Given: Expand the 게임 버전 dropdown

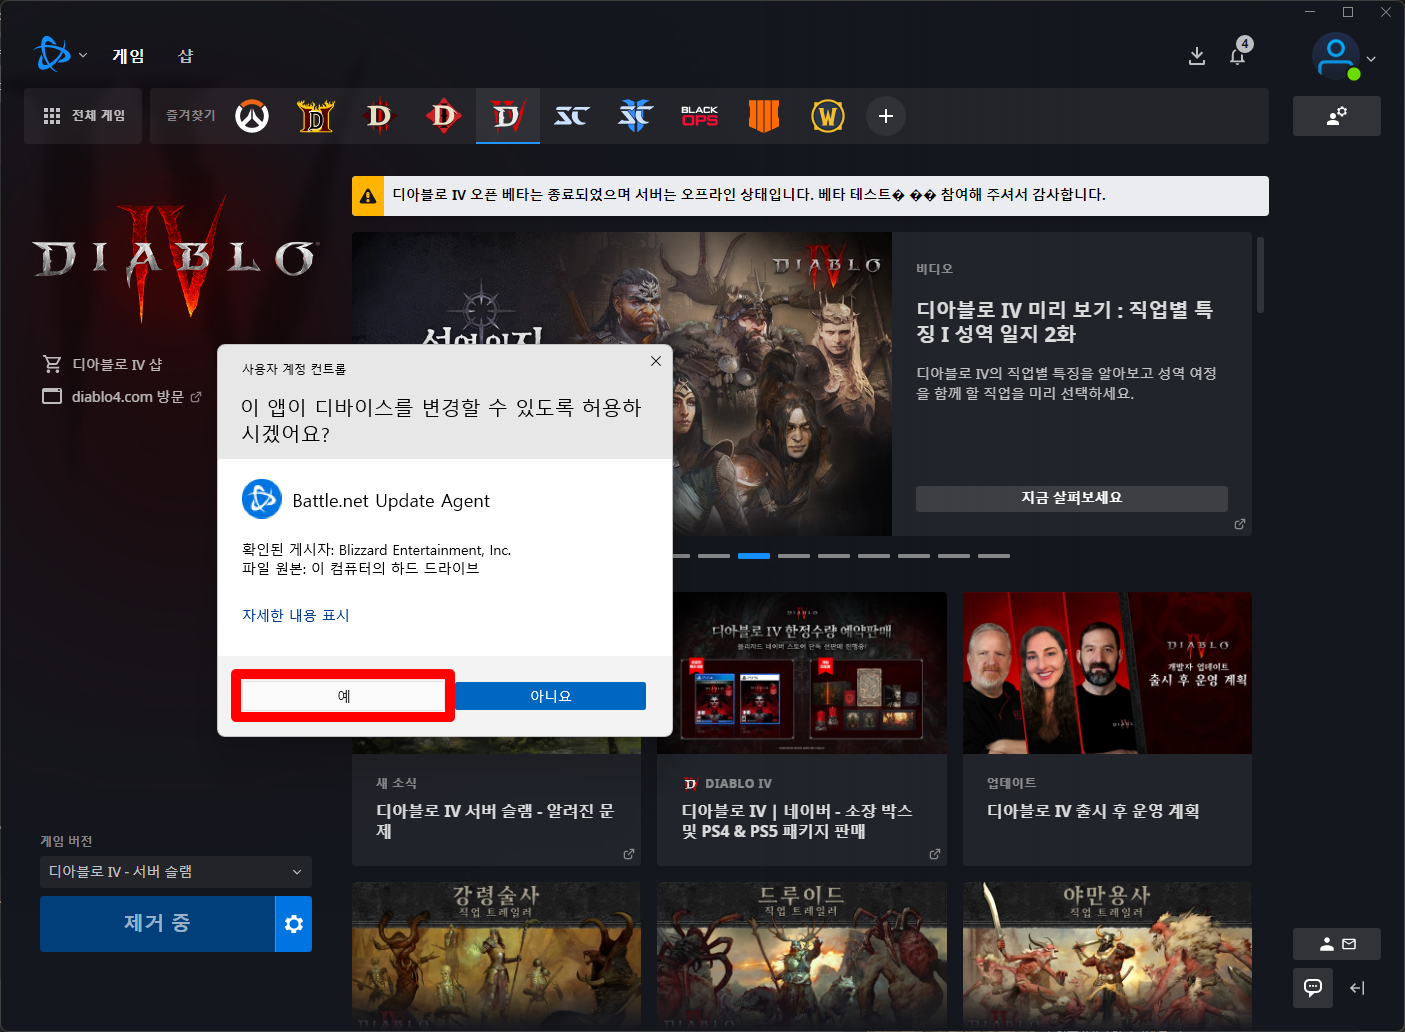Looking at the screenshot, I should (x=176, y=872).
